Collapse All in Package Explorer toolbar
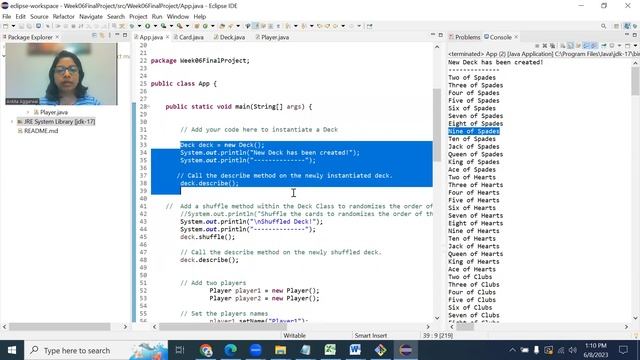The width and height of the screenshot is (640, 360). tap(94, 36)
